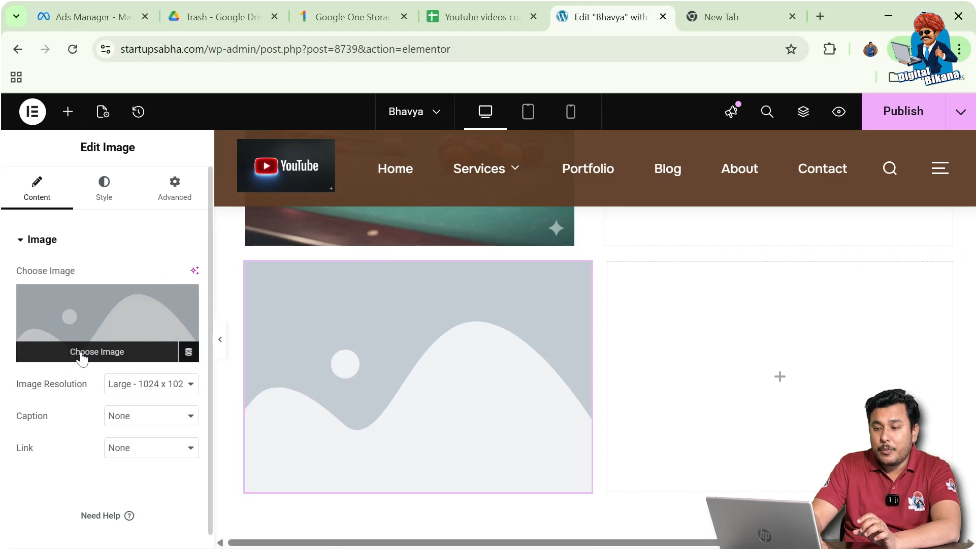Viewport: 979px width, 551px height.
Task: Open dynamic tags icon on image control
Action: [189, 352]
